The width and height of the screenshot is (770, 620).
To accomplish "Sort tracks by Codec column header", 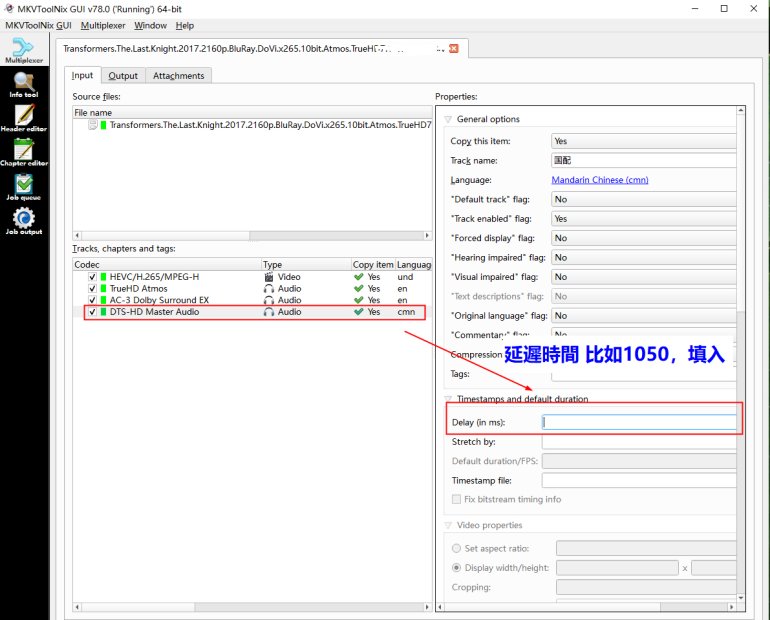I will [x=167, y=265].
